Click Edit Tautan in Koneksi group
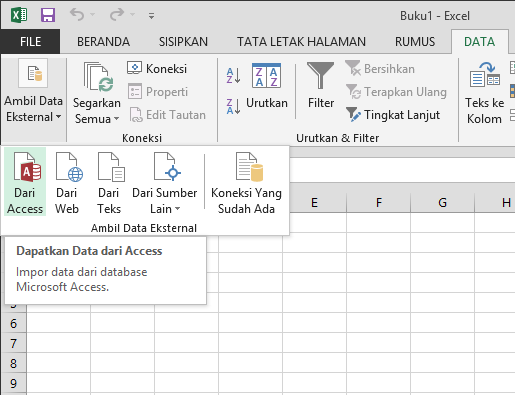The image size is (515, 395). (167, 115)
